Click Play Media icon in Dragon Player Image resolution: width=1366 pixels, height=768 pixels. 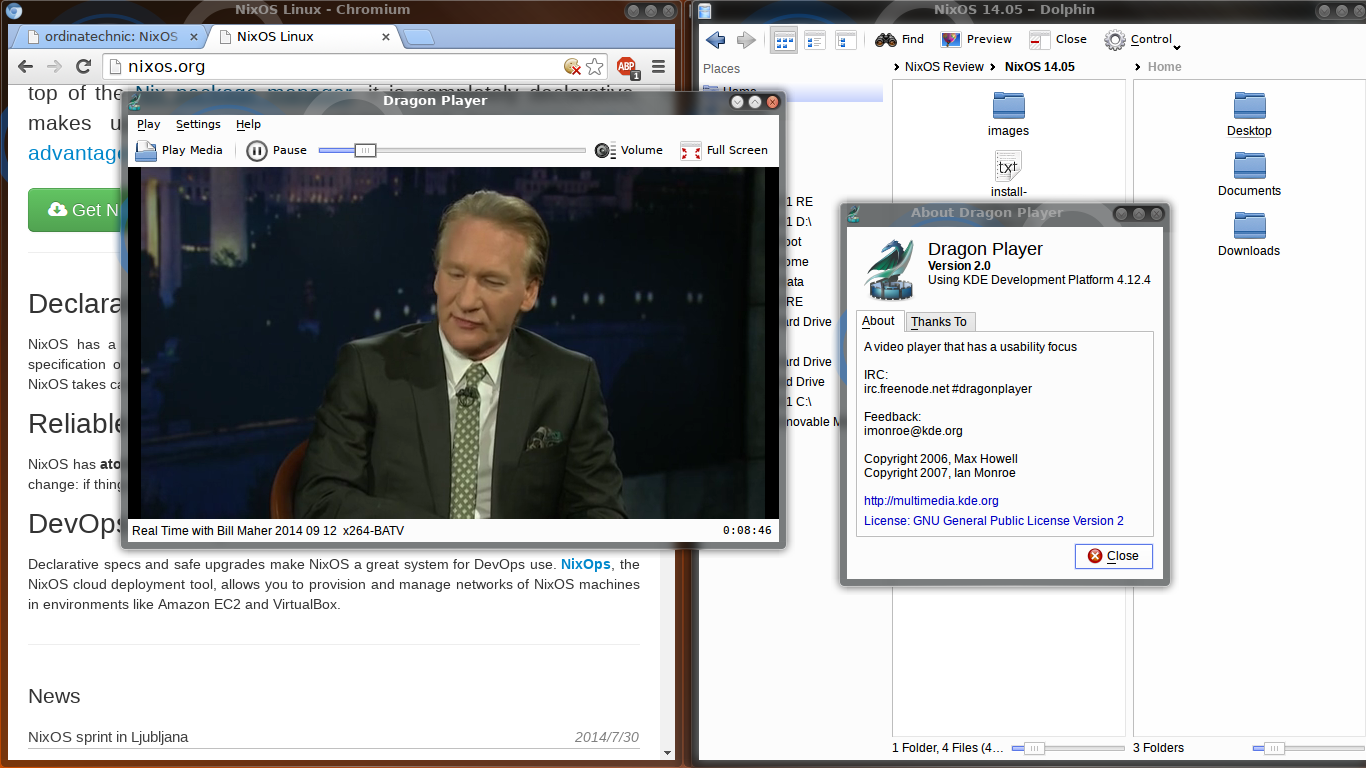146,151
